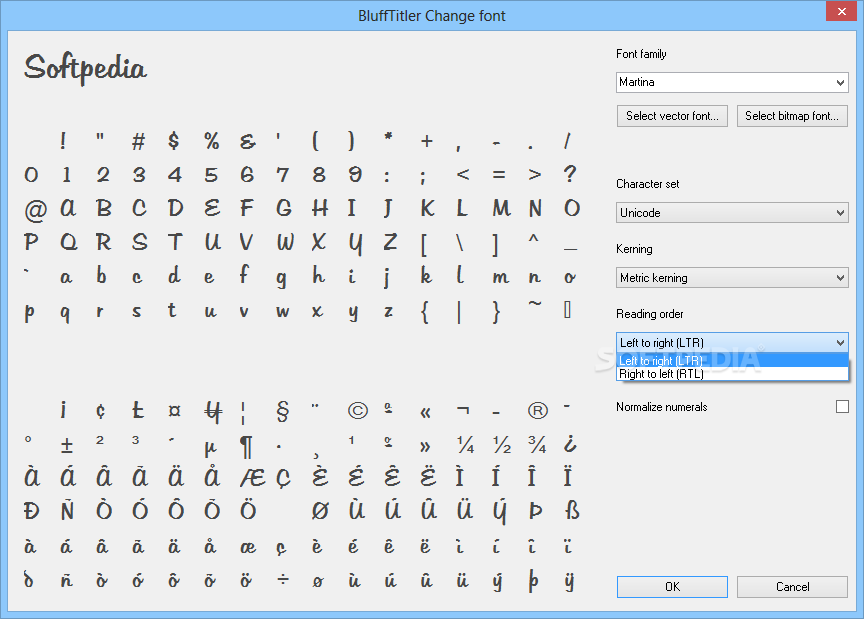The width and height of the screenshot is (864, 619).
Task: Select the uppercase W glyph
Action: pos(285,242)
